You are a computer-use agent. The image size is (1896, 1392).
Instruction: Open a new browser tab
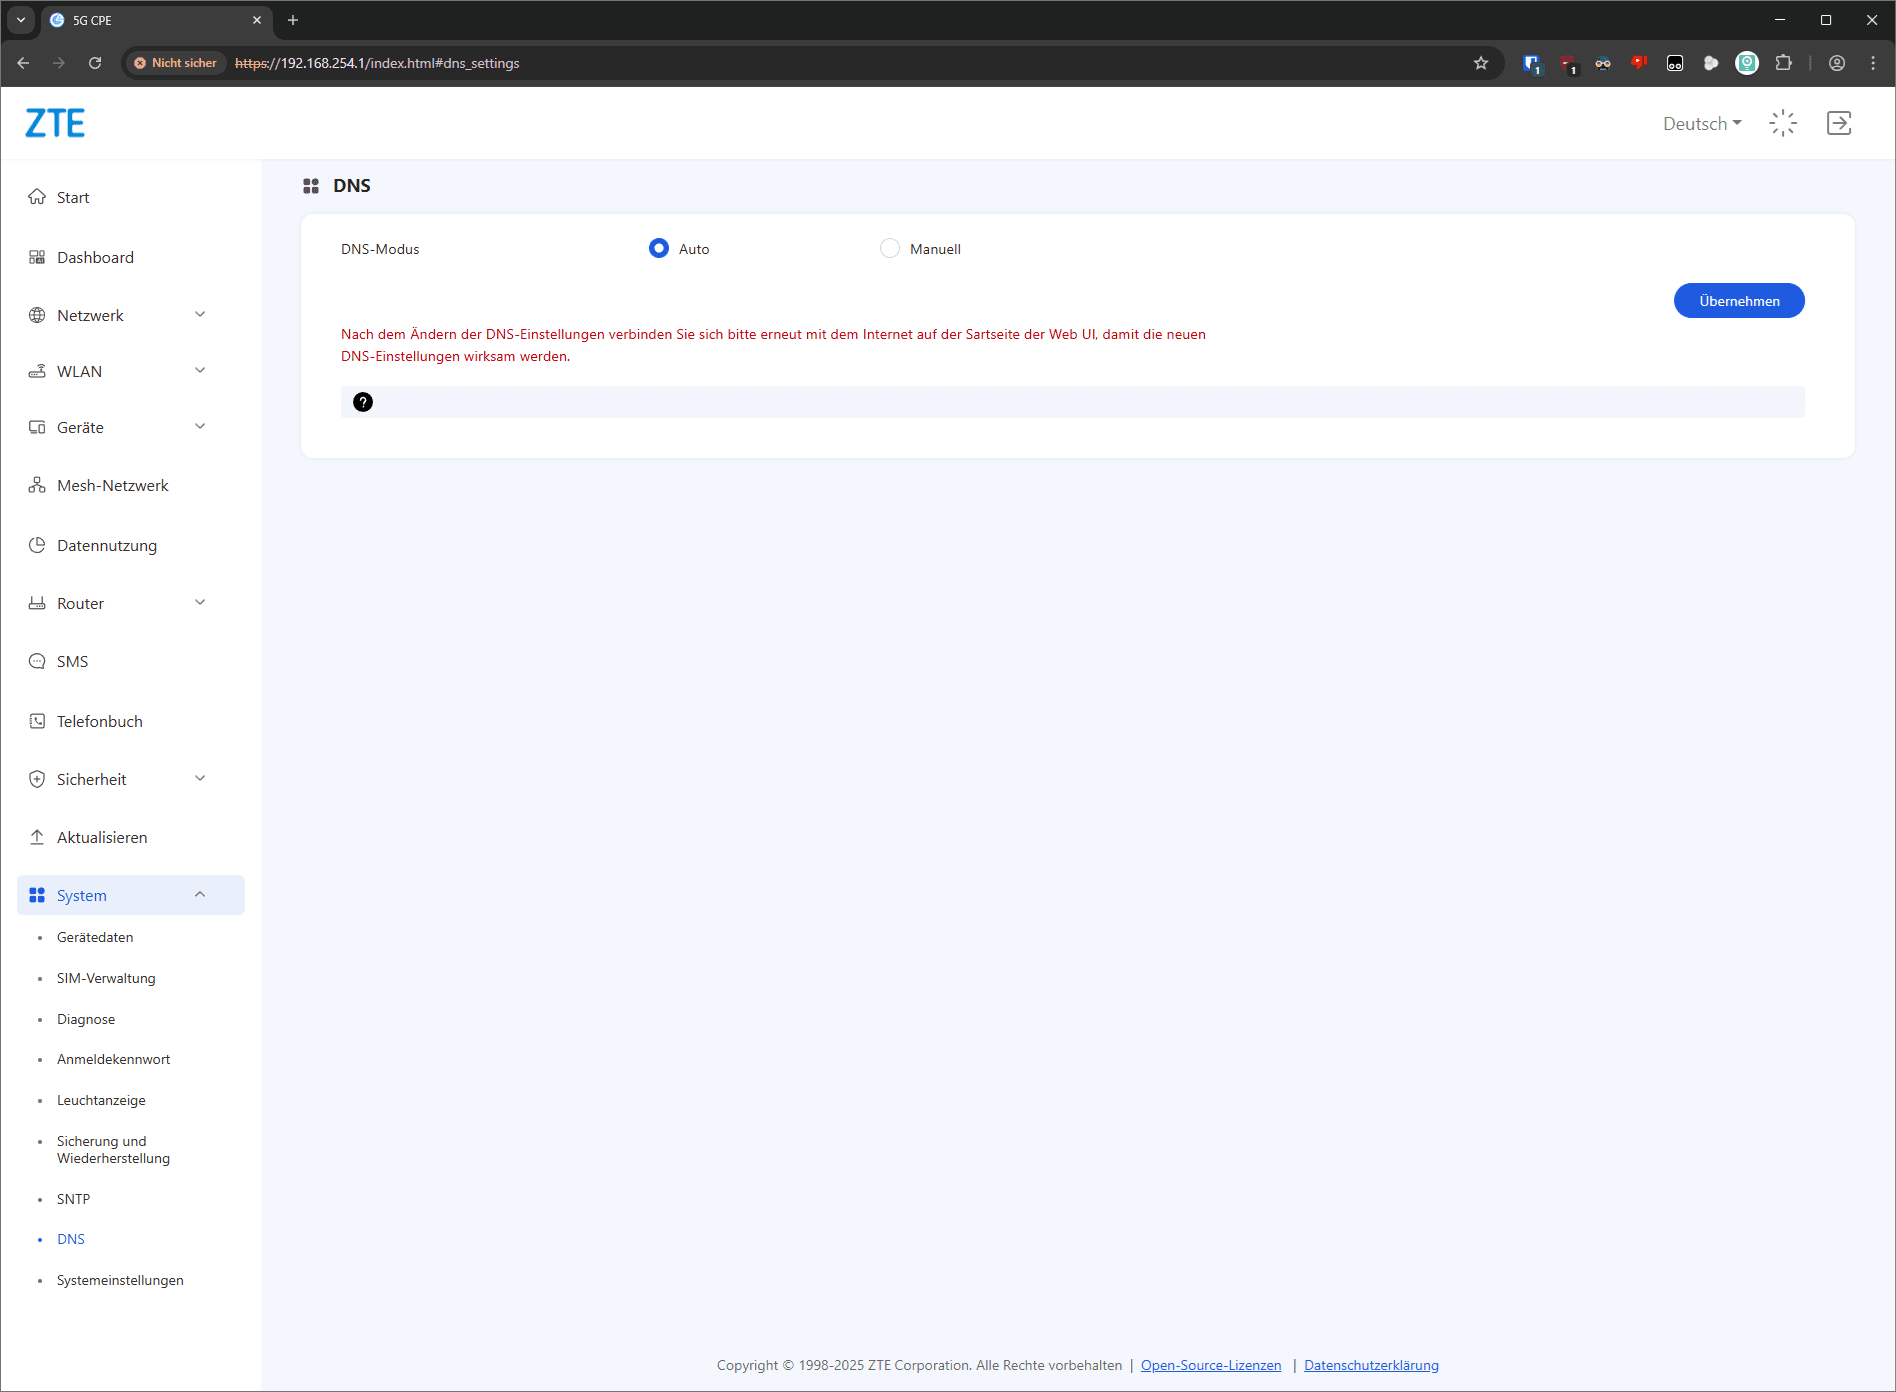point(293,20)
